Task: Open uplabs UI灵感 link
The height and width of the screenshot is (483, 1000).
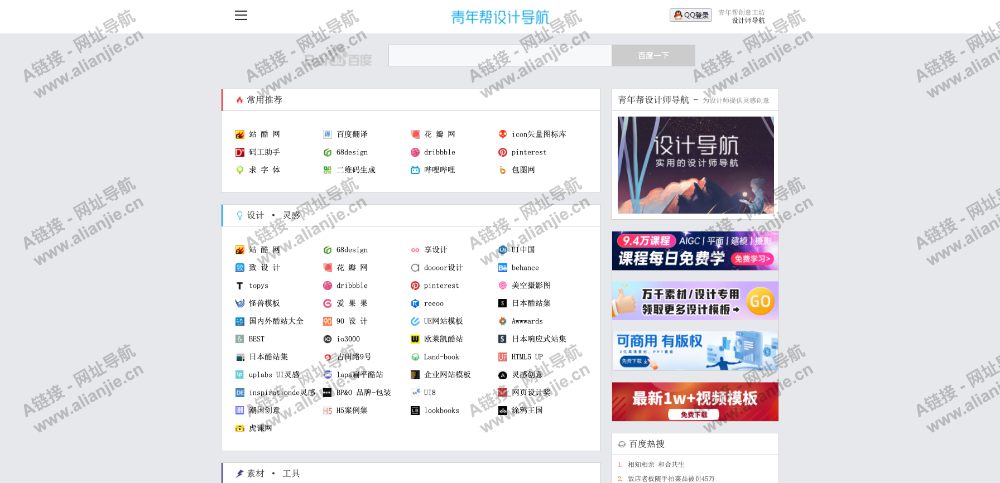Action: pos(274,375)
